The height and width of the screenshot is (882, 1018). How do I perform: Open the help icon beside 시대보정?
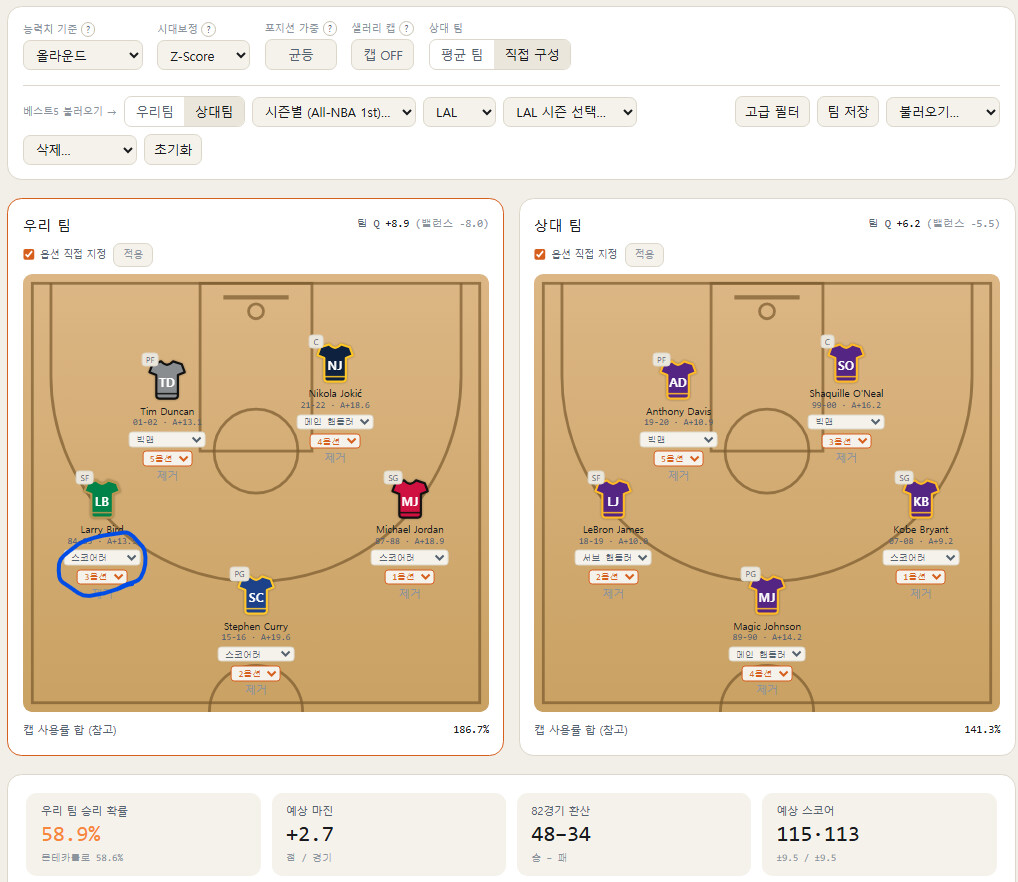(x=208, y=29)
